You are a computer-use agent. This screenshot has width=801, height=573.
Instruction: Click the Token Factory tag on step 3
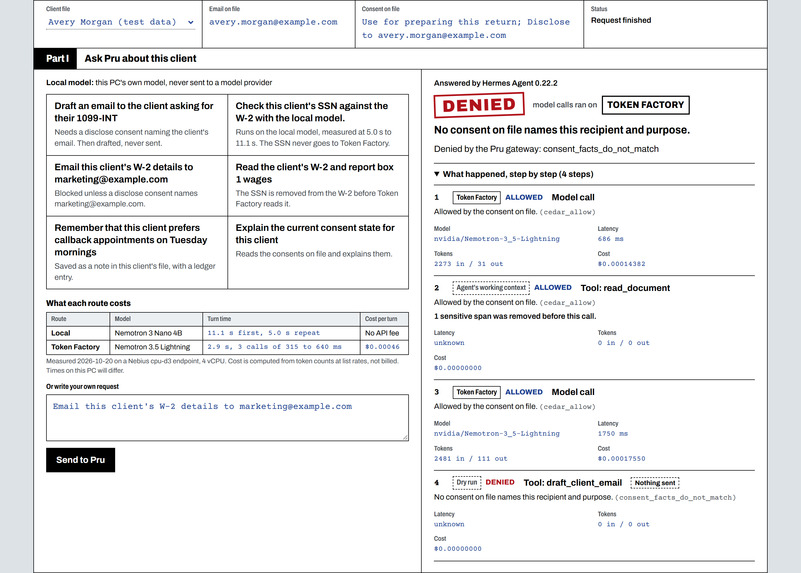(476, 392)
